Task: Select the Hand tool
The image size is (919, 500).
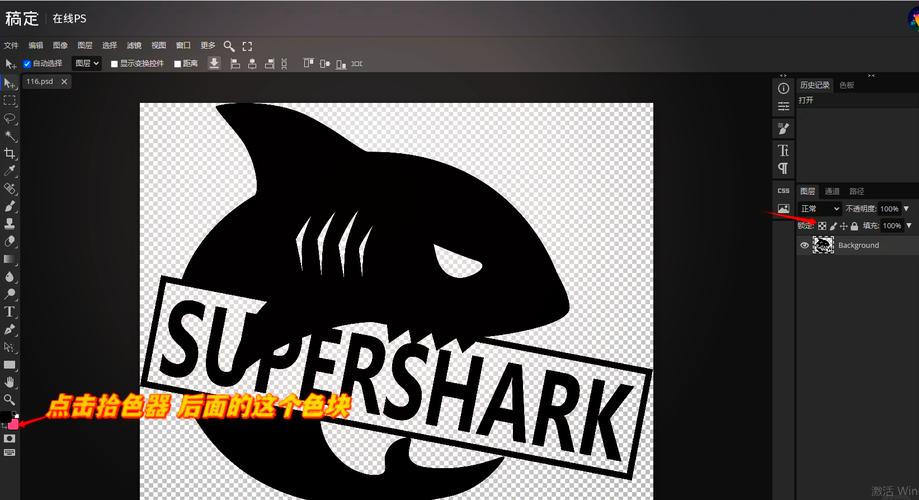Action: 10,382
